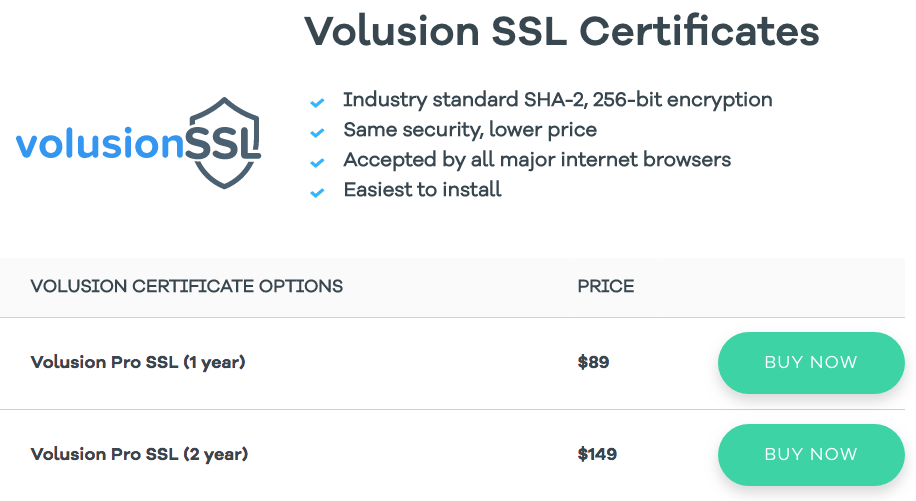
Task: Click the Accepted by all major browsers text
Action: click(537, 160)
